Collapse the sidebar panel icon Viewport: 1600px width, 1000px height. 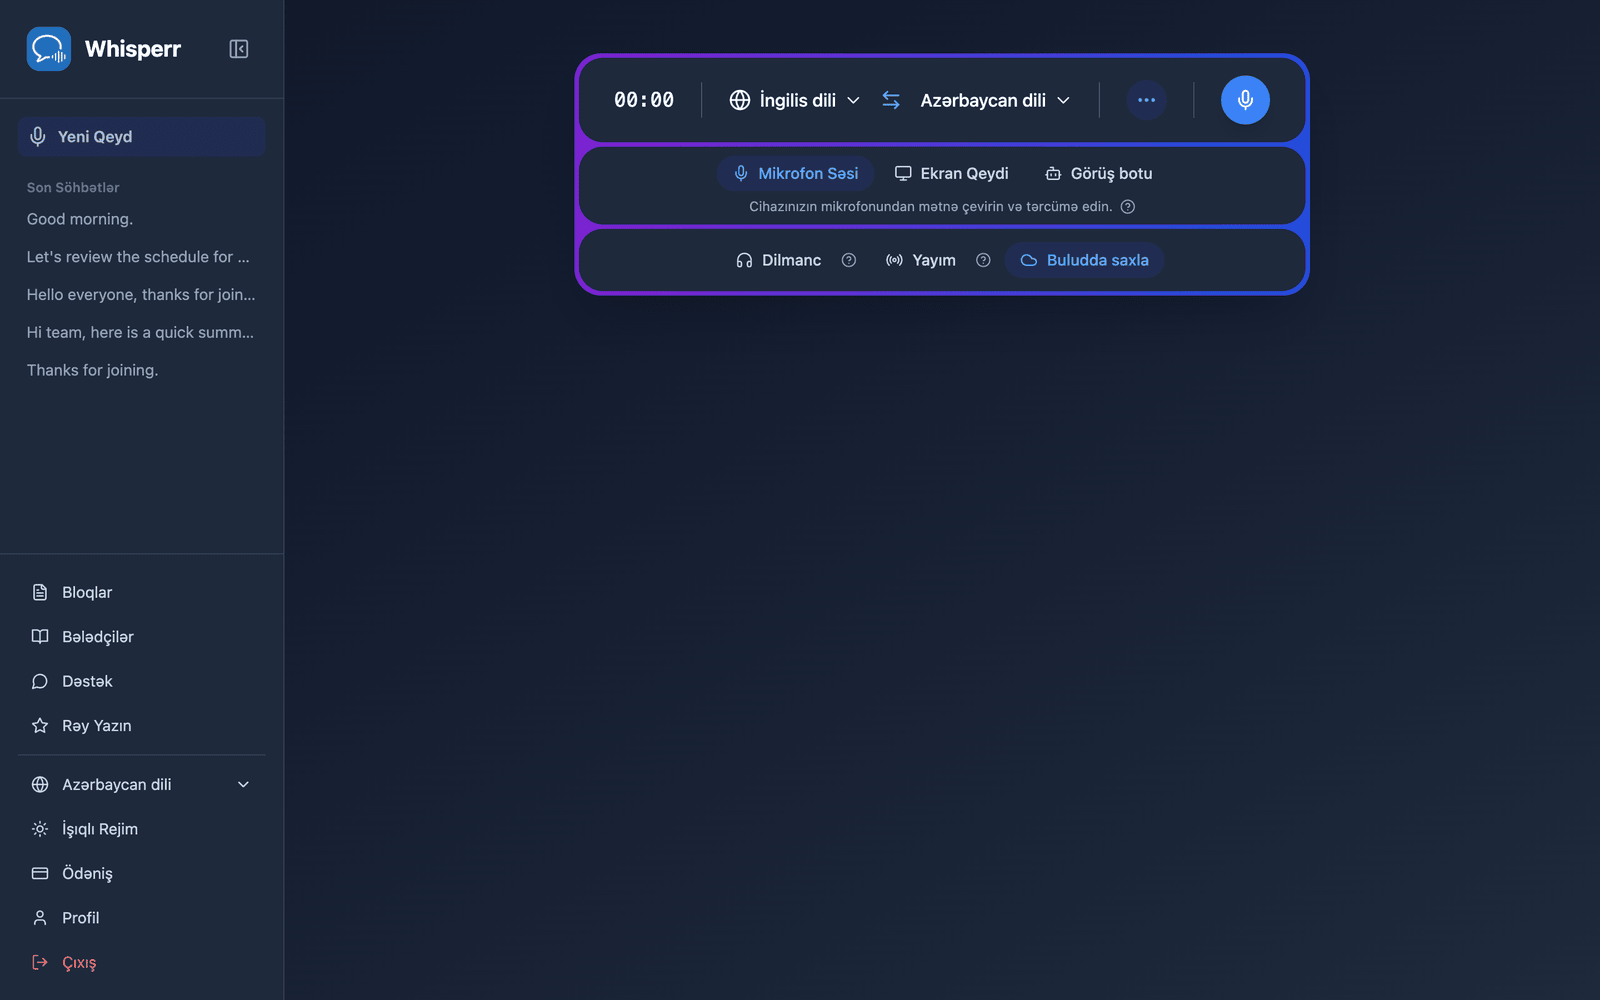coord(239,49)
